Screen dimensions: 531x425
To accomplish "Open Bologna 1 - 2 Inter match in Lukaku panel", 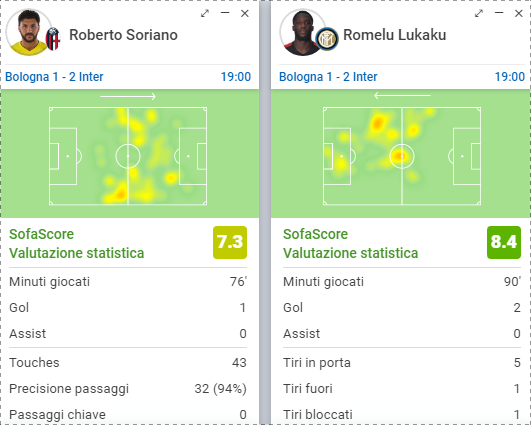I will (x=328, y=77).
